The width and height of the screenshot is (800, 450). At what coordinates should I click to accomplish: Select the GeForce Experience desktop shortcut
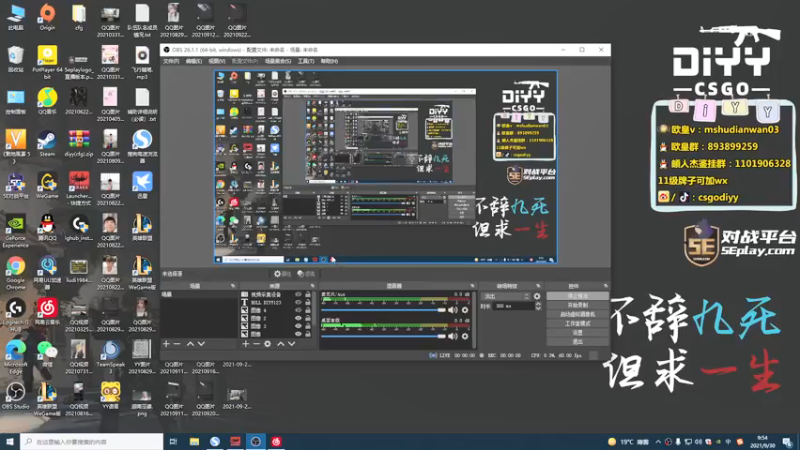(x=15, y=231)
